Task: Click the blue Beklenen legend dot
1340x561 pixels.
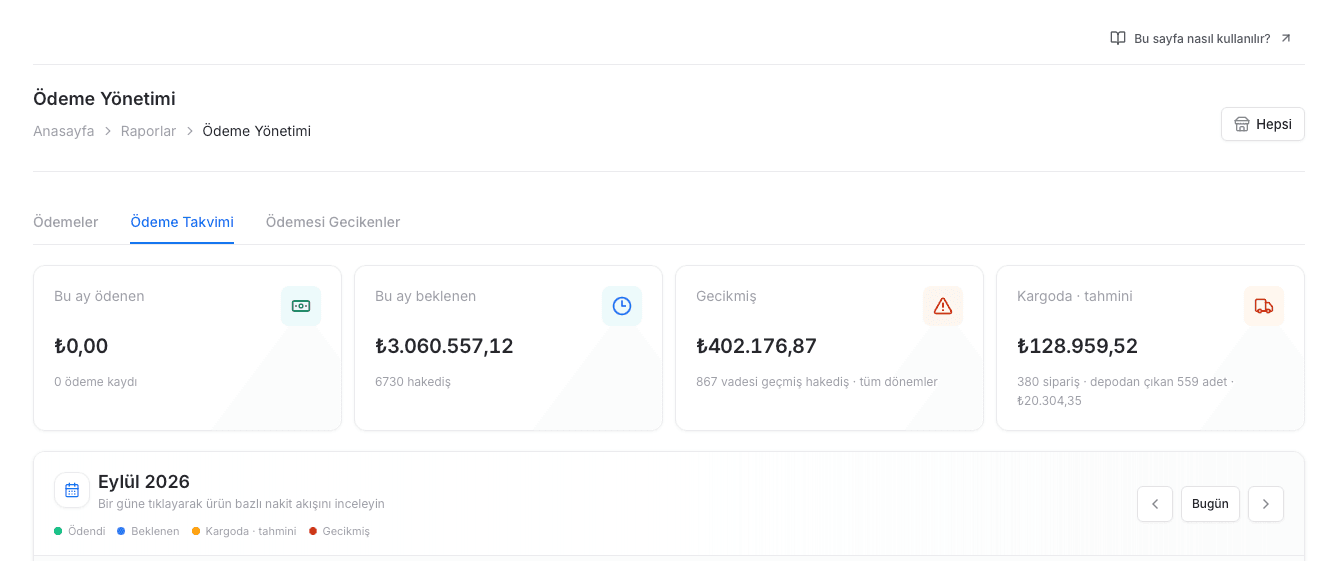Action: pyautogui.click(x=121, y=531)
